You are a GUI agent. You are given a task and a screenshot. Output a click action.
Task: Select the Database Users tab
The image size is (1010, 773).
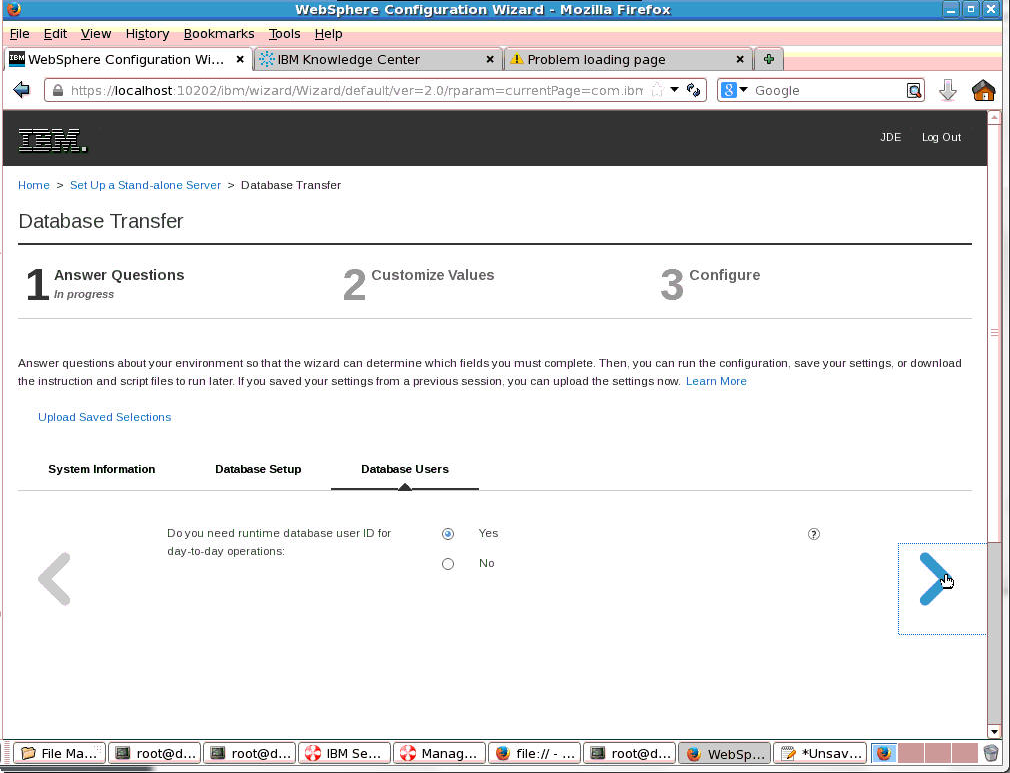405,469
